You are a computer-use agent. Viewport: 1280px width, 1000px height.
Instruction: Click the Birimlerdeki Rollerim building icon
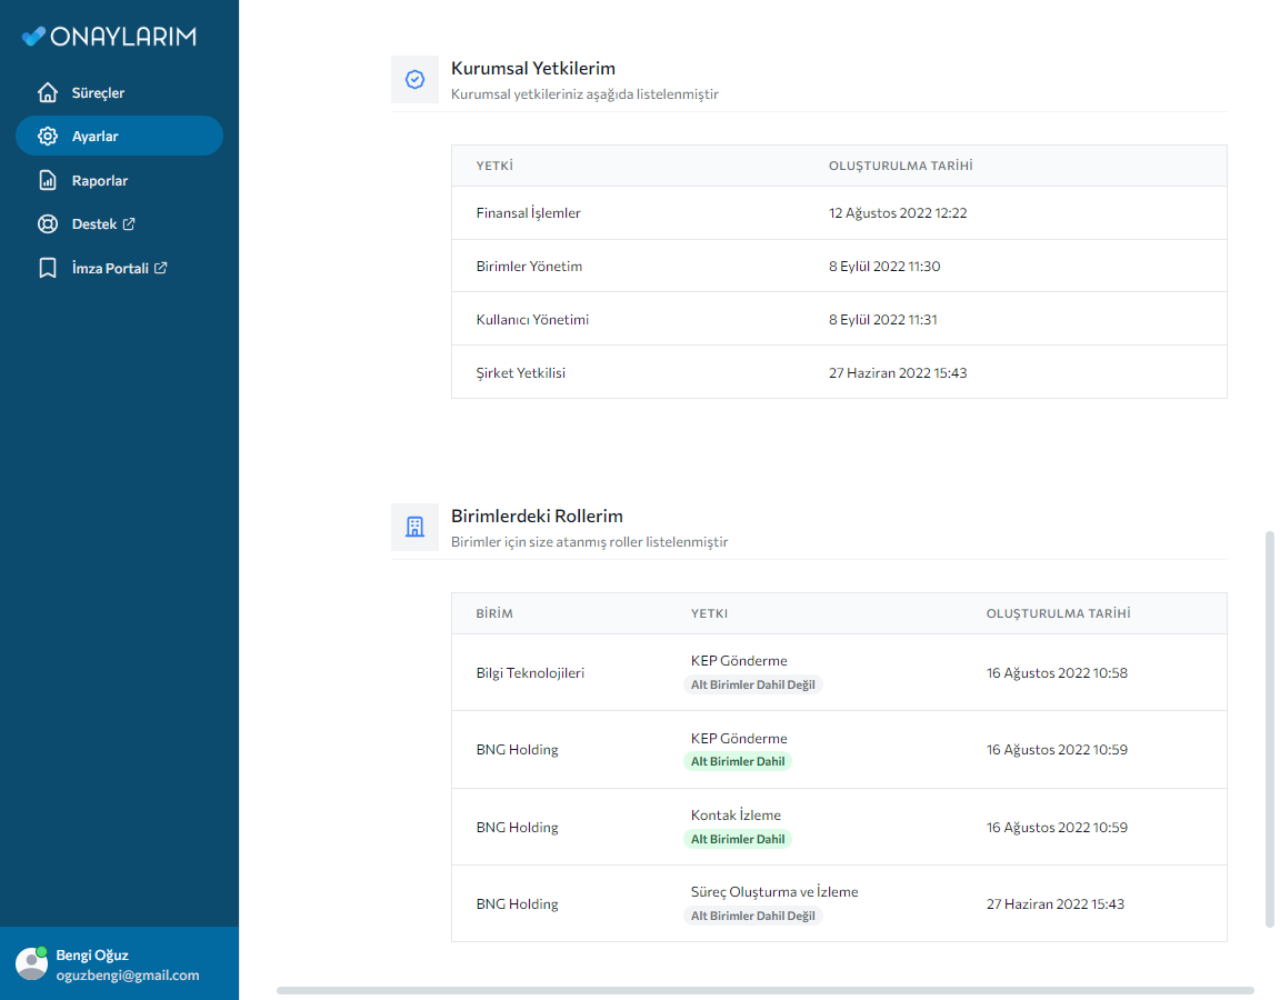pos(415,527)
